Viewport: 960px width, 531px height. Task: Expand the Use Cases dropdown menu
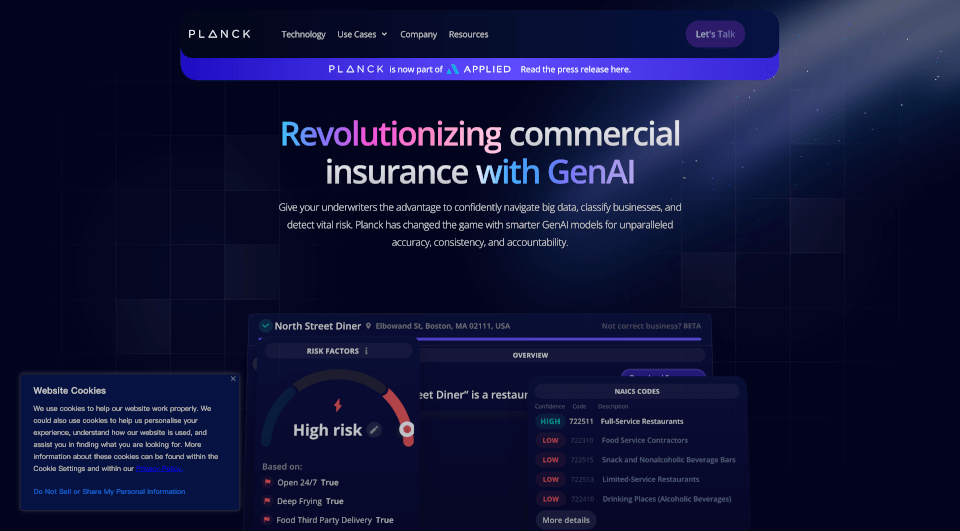(362, 34)
